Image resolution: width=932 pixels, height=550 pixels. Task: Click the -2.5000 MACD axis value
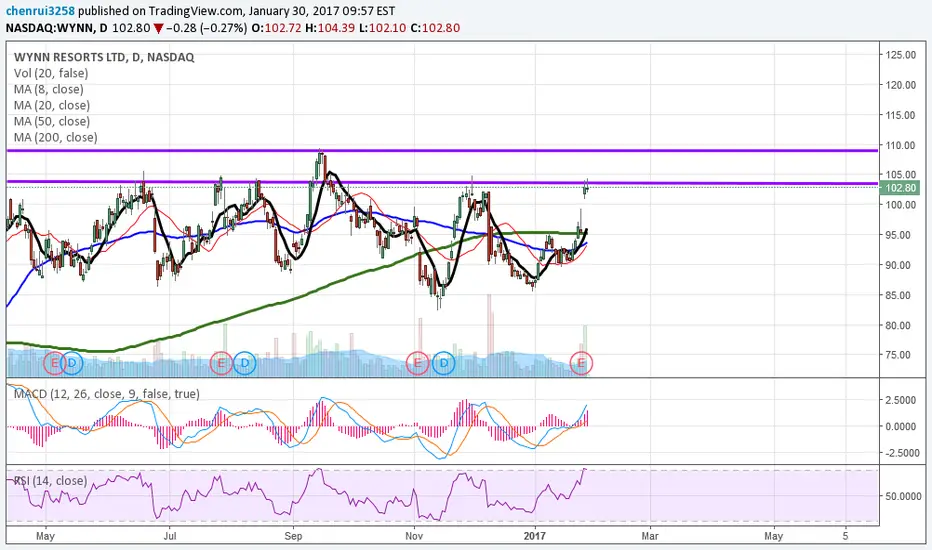(x=900, y=452)
